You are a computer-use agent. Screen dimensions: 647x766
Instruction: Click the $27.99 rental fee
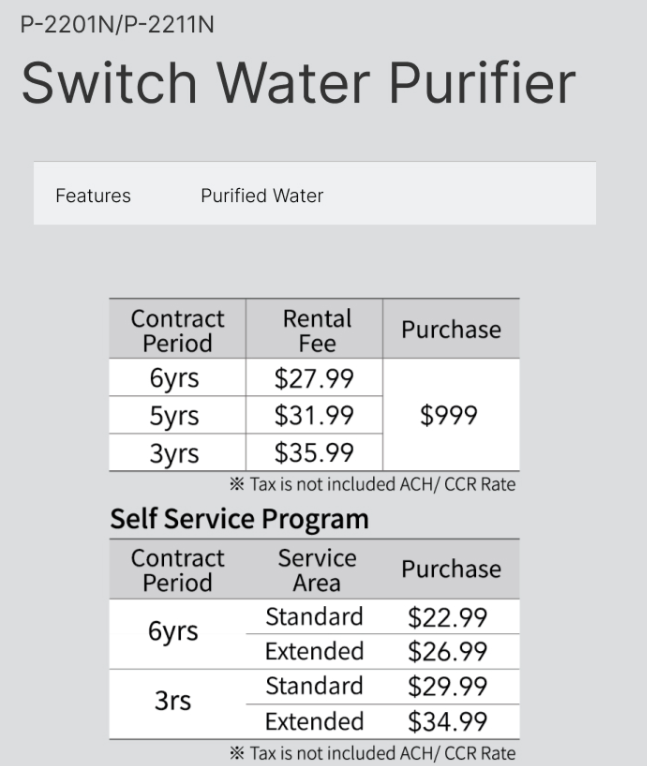314,378
